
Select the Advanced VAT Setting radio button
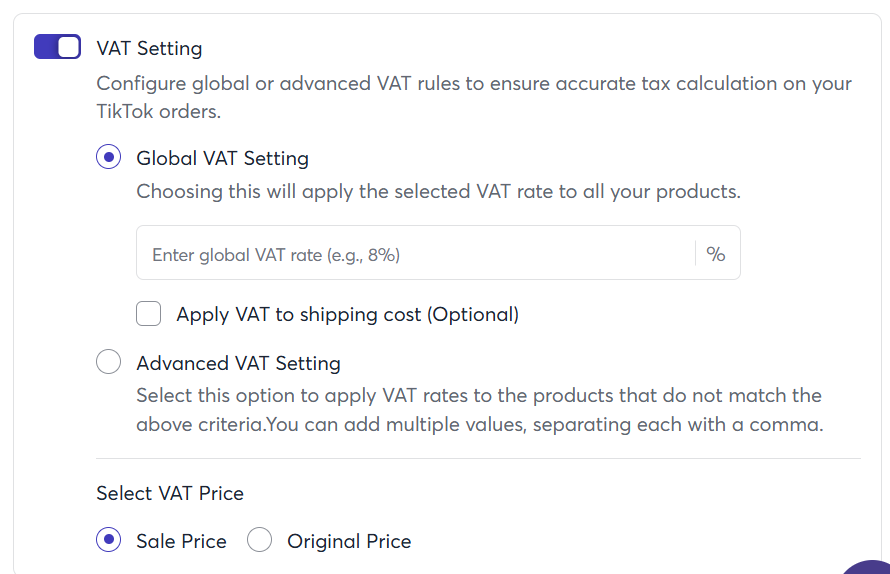(x=109, y=363)
